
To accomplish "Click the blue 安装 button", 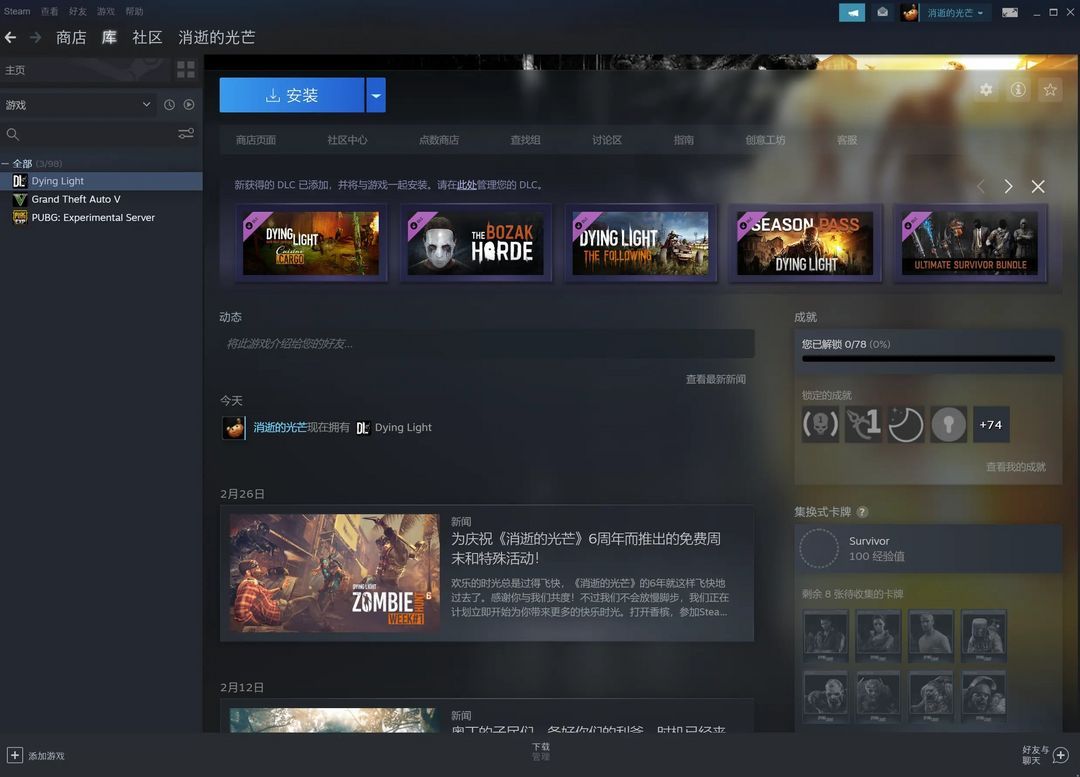I will click(x=291, y=95).
